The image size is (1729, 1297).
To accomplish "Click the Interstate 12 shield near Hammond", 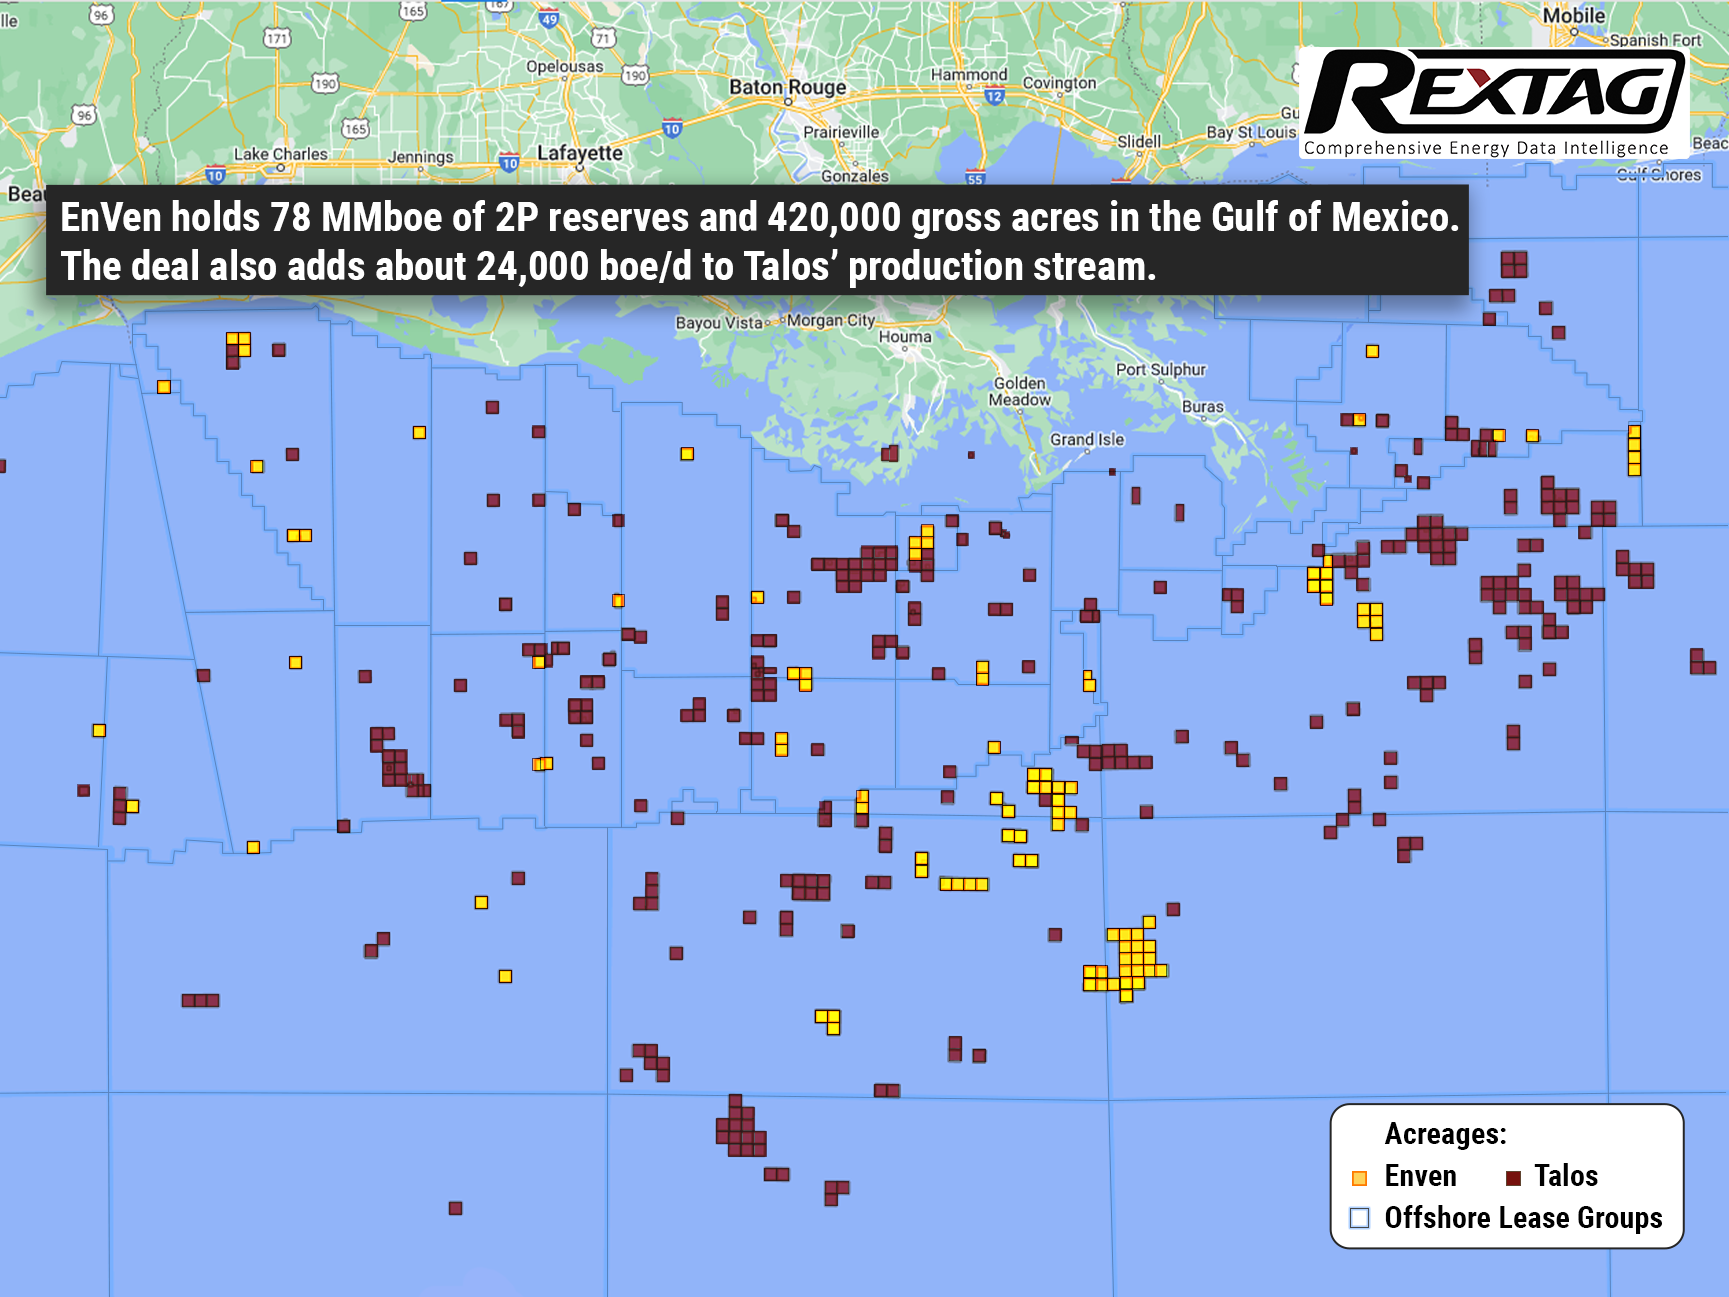I will click(x=994, y=96).
